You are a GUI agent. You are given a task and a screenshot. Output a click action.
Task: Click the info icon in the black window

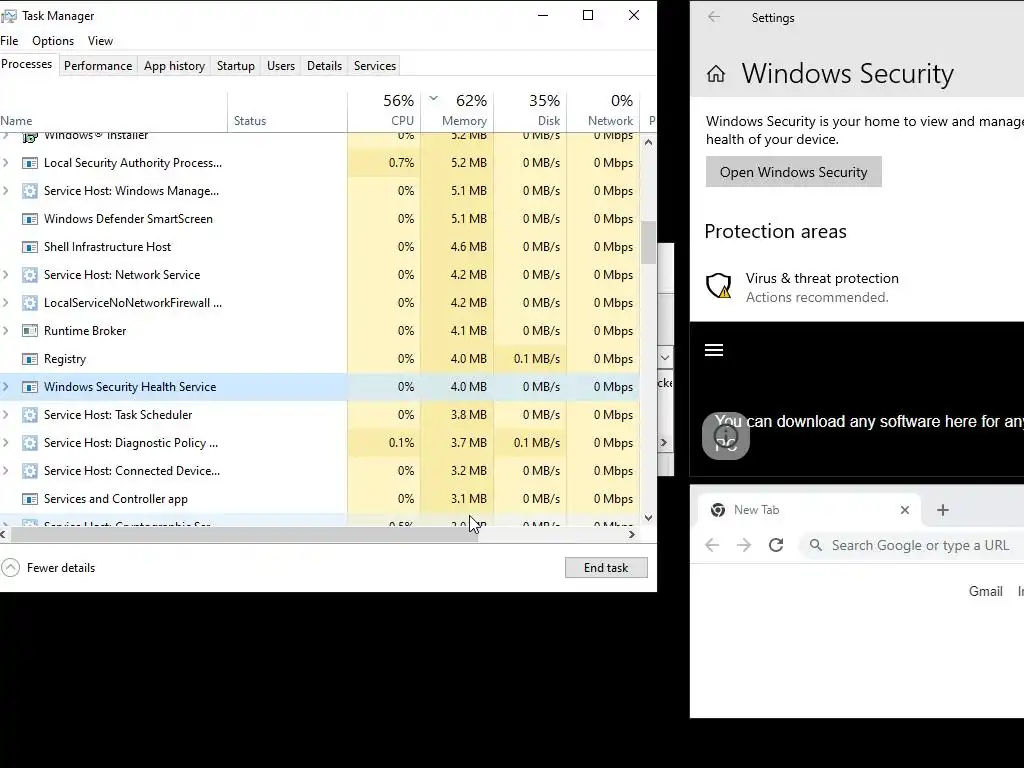726,436
